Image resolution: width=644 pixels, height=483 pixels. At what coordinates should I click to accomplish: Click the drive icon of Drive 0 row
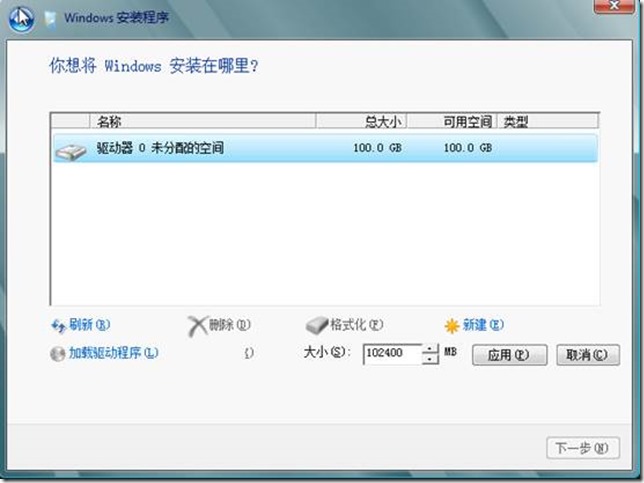click(x=71, y=151)
